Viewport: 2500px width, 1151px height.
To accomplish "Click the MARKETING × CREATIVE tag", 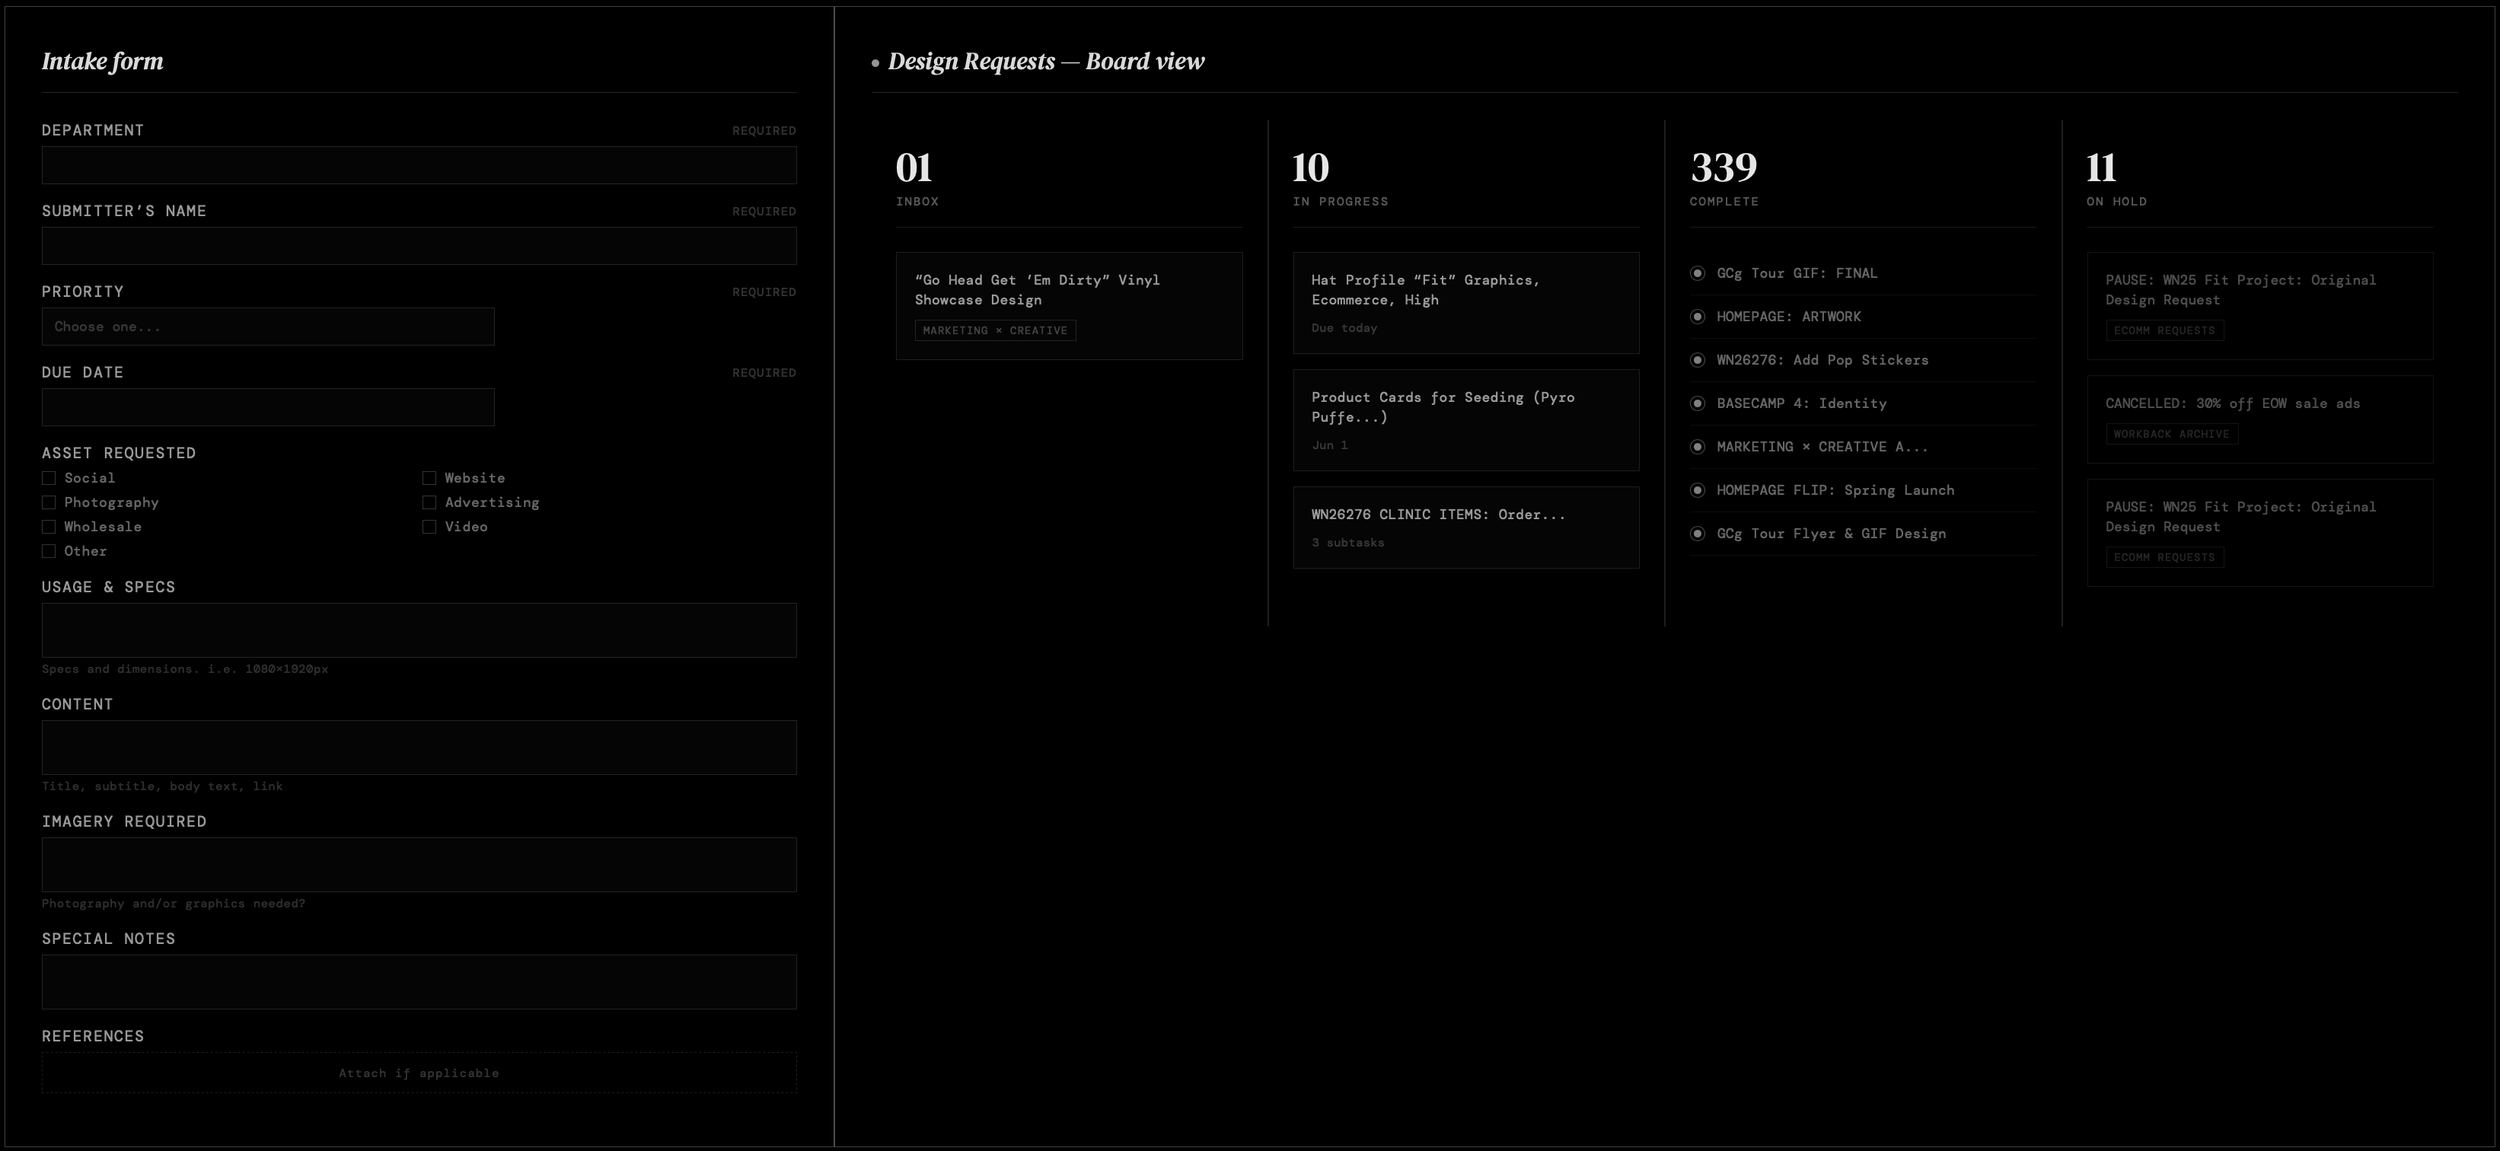I will point(994,331).
